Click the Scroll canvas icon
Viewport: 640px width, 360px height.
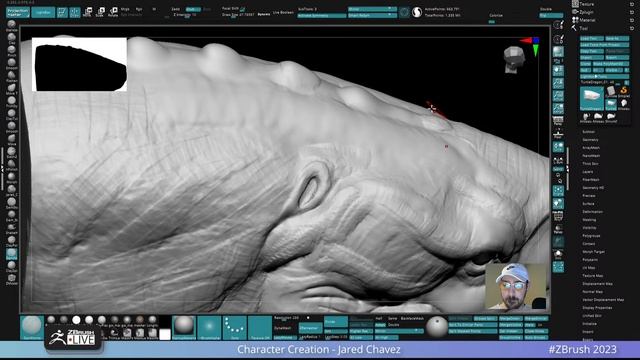558,70
